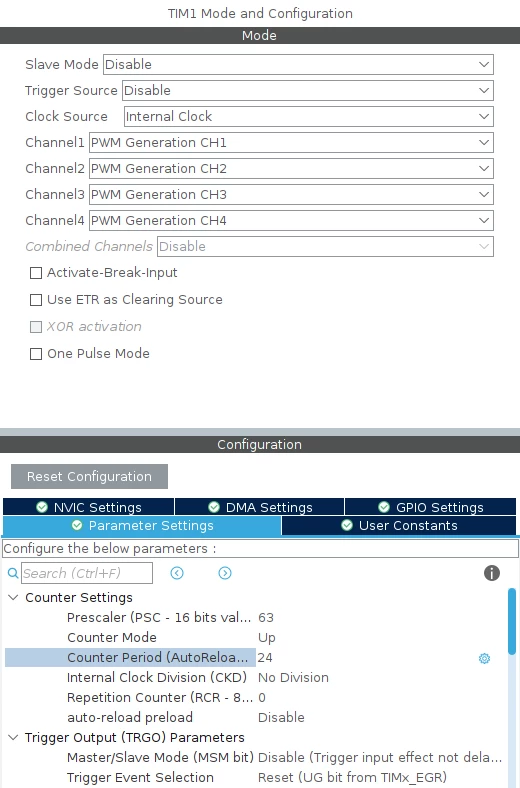This screenshot has width=520, height=788.
Task: Collapse Trigger Output (TRGO) Parameters group
Action: (x=14, y=737)
